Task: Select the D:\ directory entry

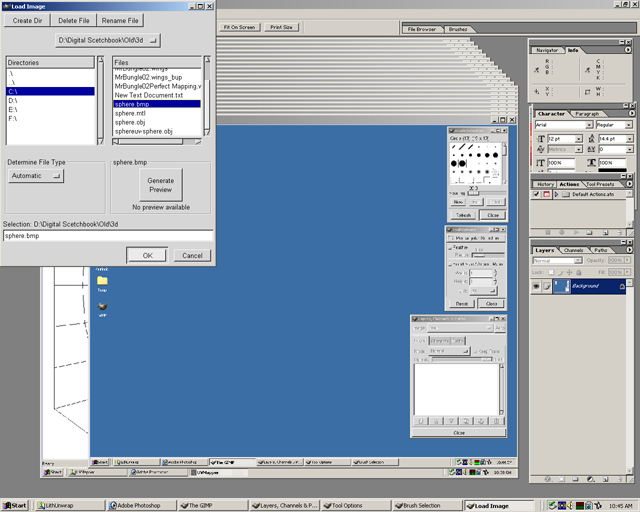Action: pyautogui.click(x=51, y=100)
